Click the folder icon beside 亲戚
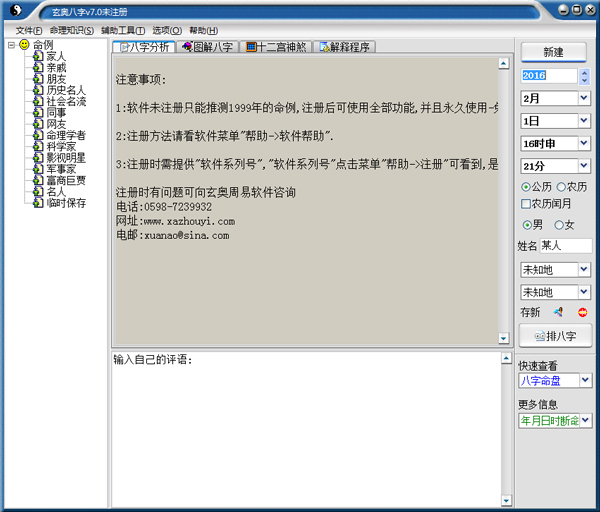 [x=38, y=67]
